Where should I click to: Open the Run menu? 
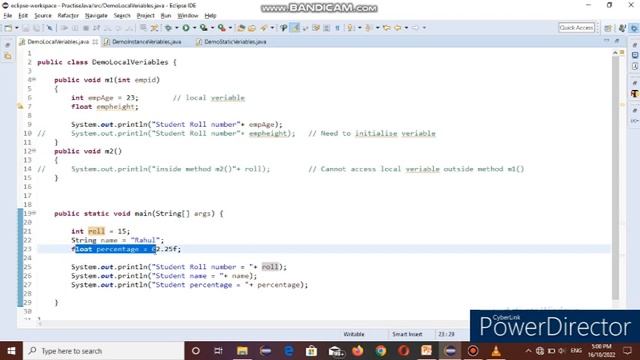coord(166,16)
